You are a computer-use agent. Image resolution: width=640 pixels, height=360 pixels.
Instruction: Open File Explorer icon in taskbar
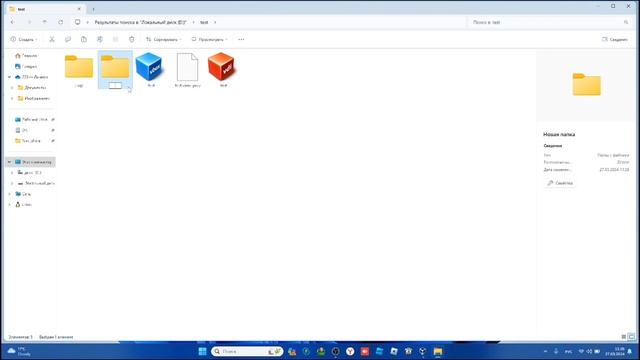pos(438,351)
